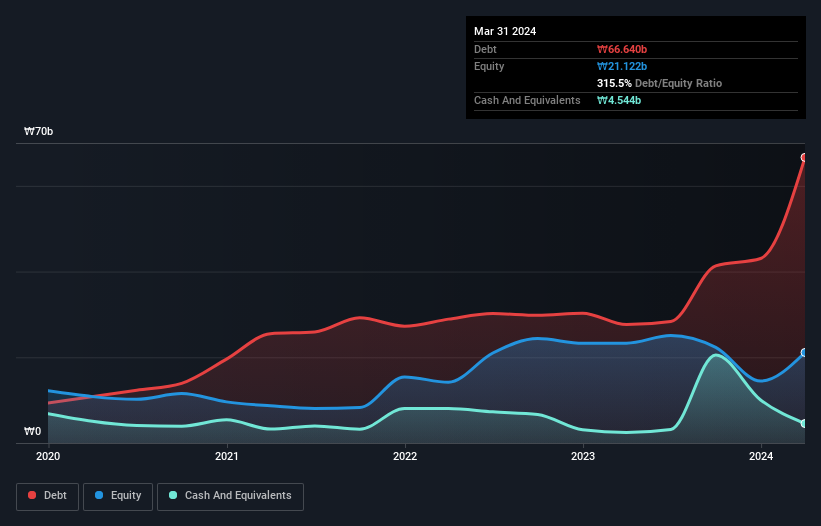821x526 pixels.
Task: Toggle the Debt legend button
Action: pyautogui.click(x=48, y=496)
